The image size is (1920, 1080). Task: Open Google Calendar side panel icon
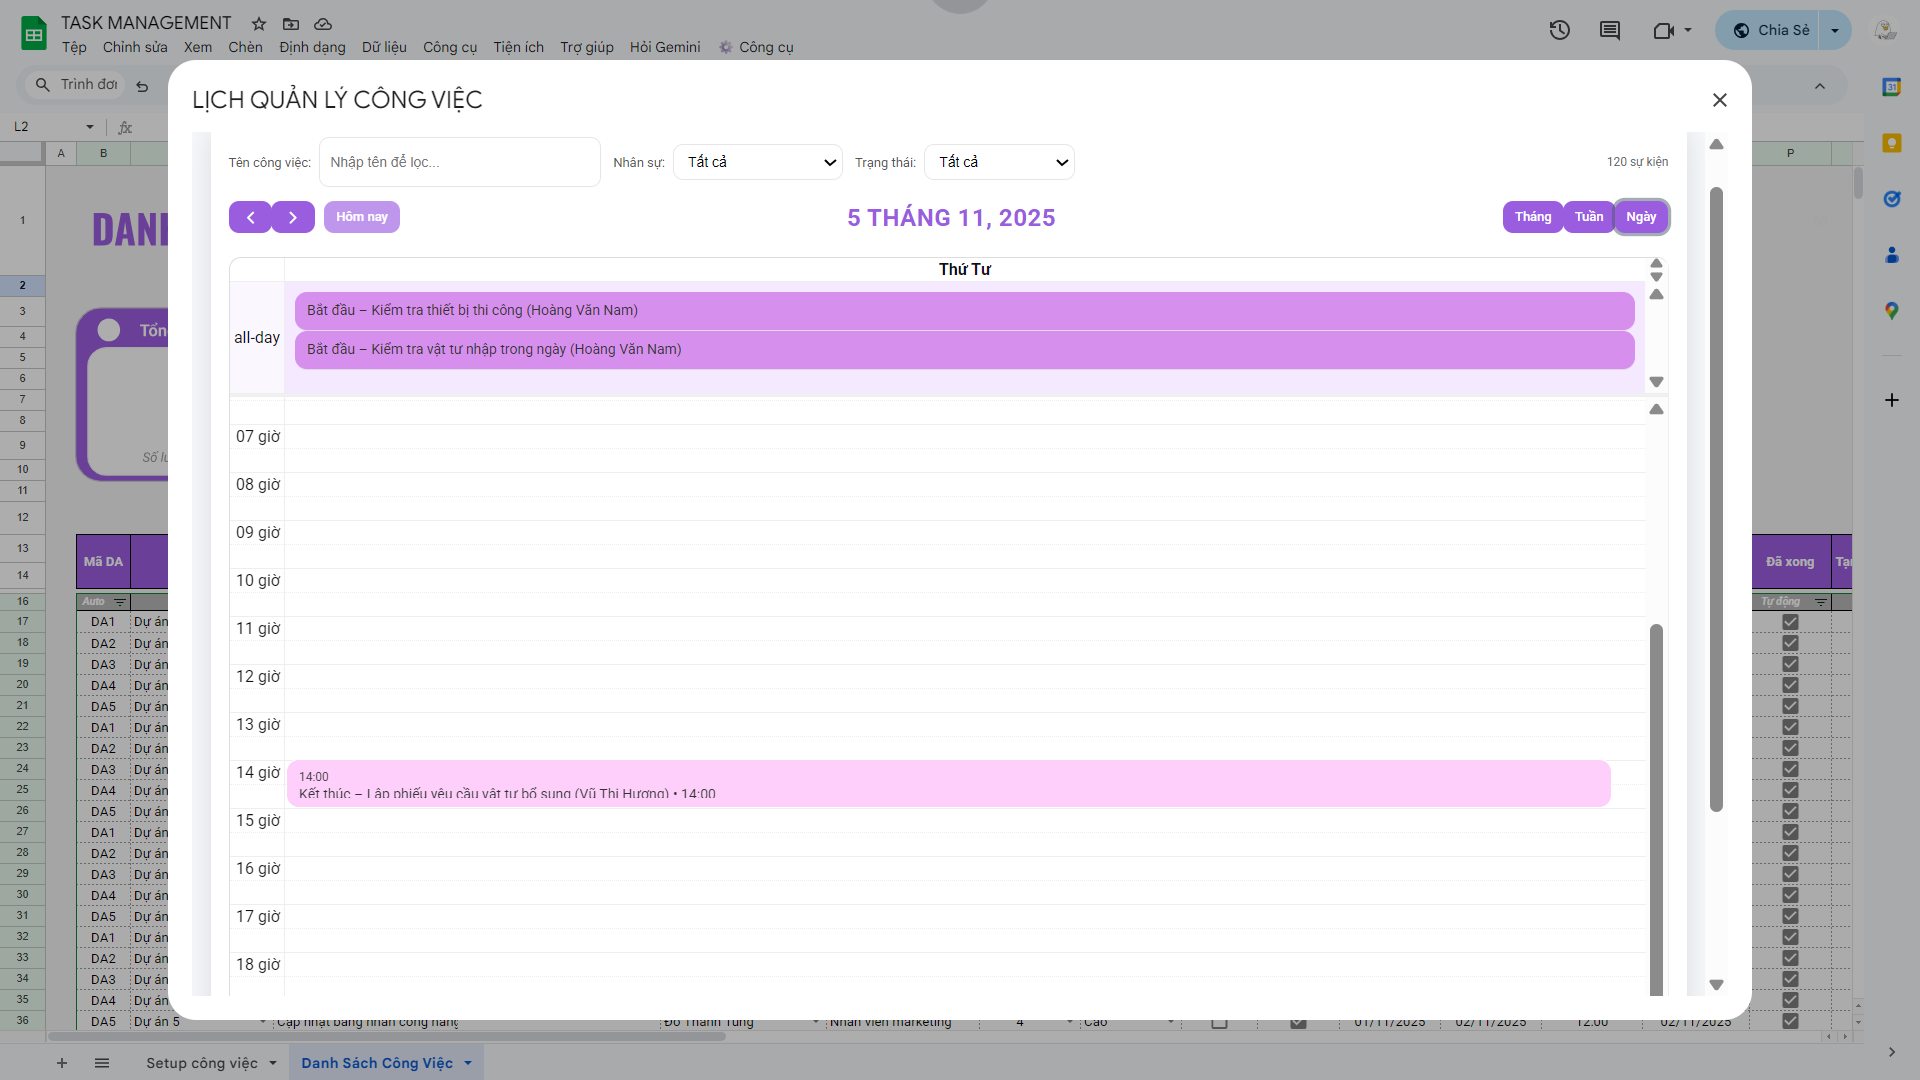1891,87
